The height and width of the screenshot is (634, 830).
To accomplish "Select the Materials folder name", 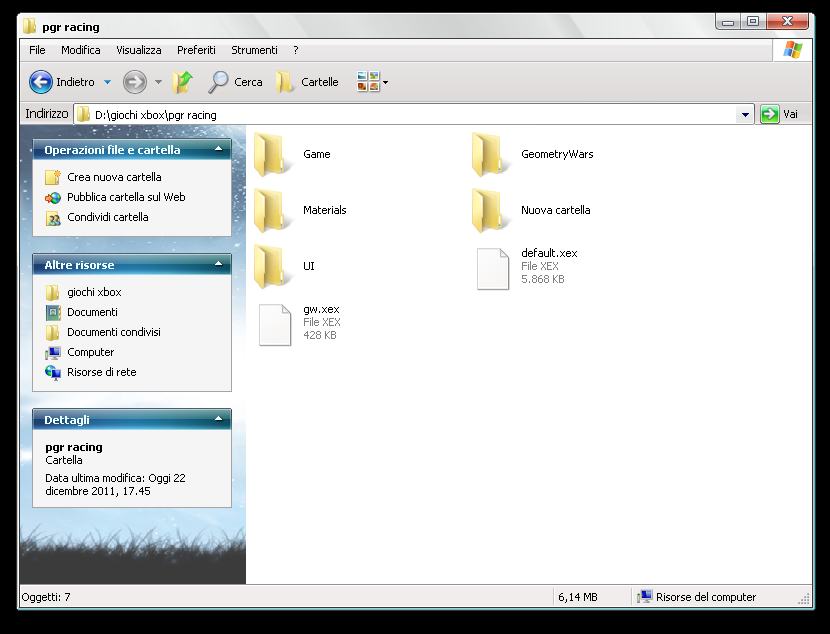I will coord(324,210).
